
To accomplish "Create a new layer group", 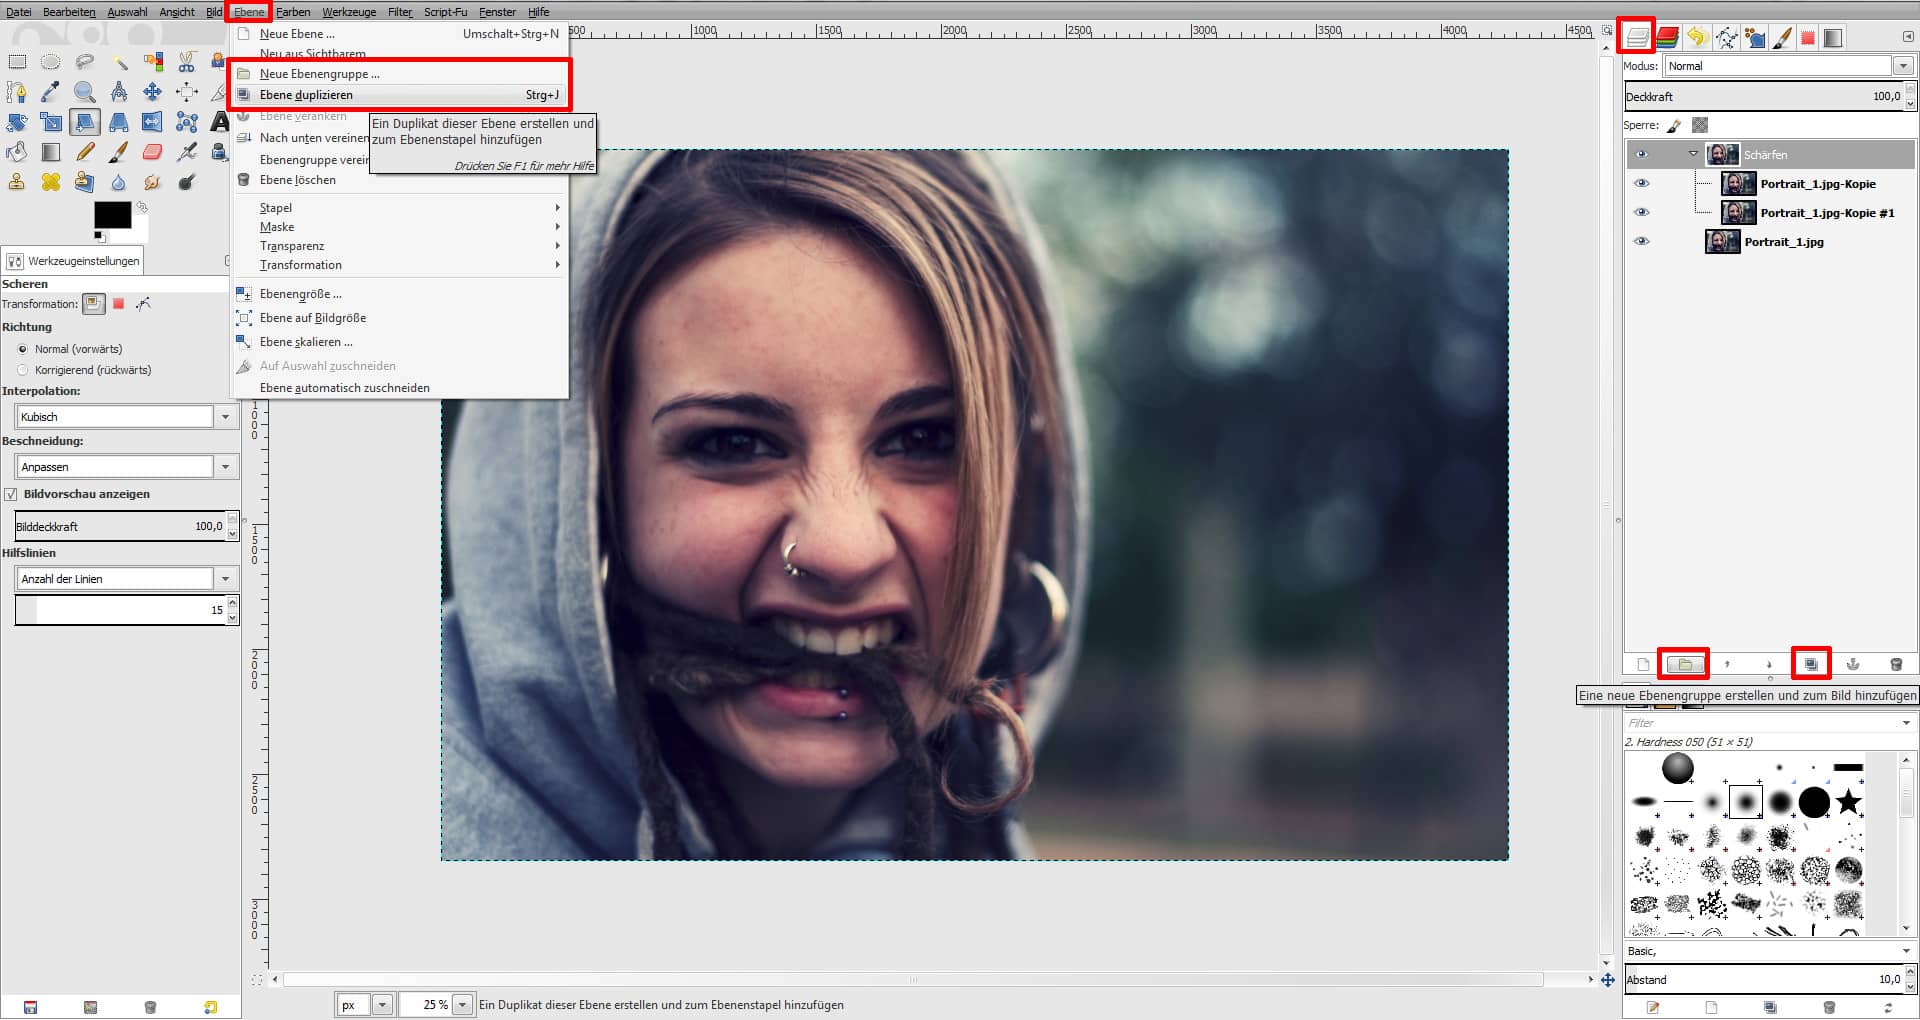I will pyautogui.click(x=1684, y=663).
